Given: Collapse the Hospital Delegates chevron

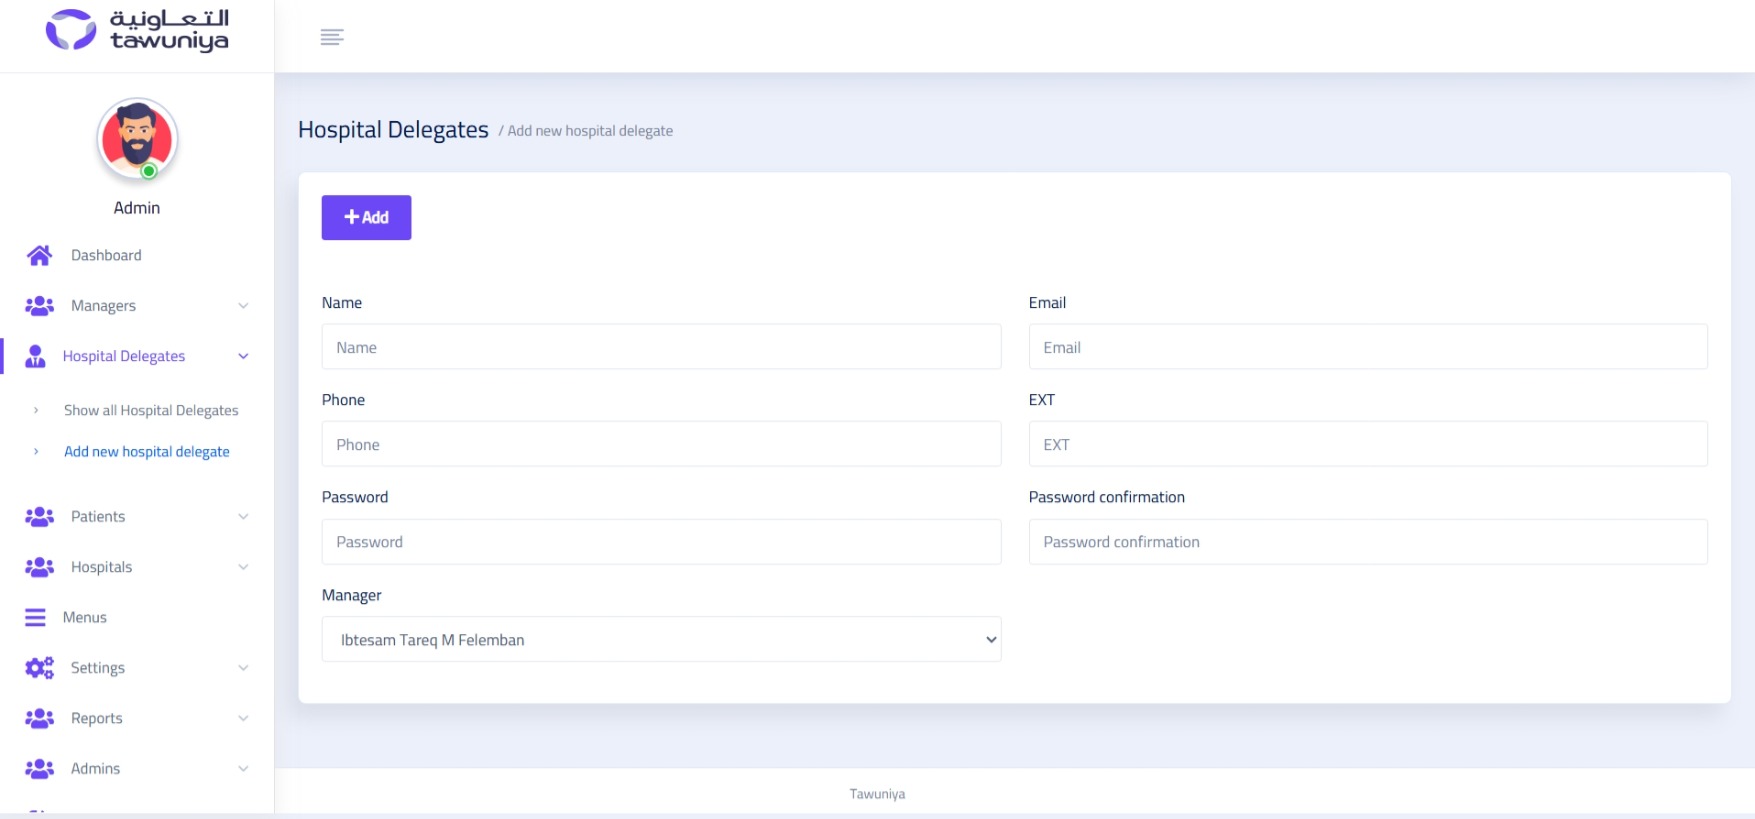Looking at the screenshot, I should click(x=243, y=357).
